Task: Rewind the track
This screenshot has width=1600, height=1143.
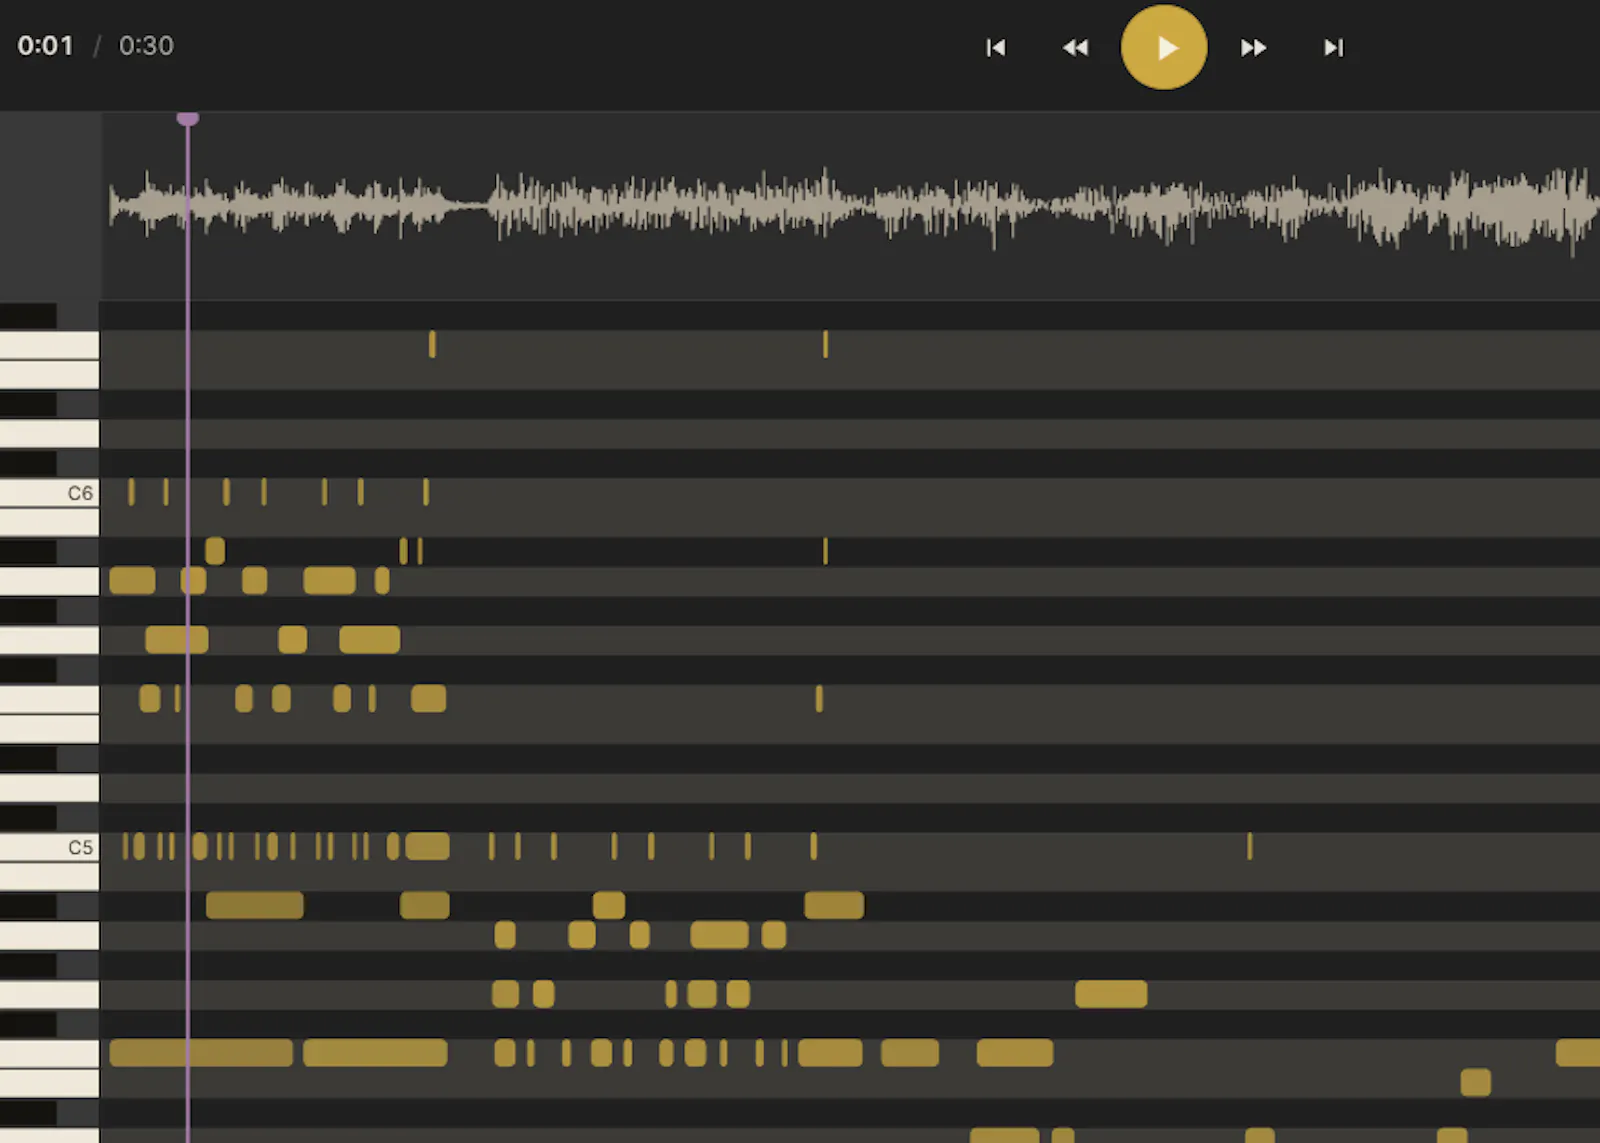Action: (1075, 48)
